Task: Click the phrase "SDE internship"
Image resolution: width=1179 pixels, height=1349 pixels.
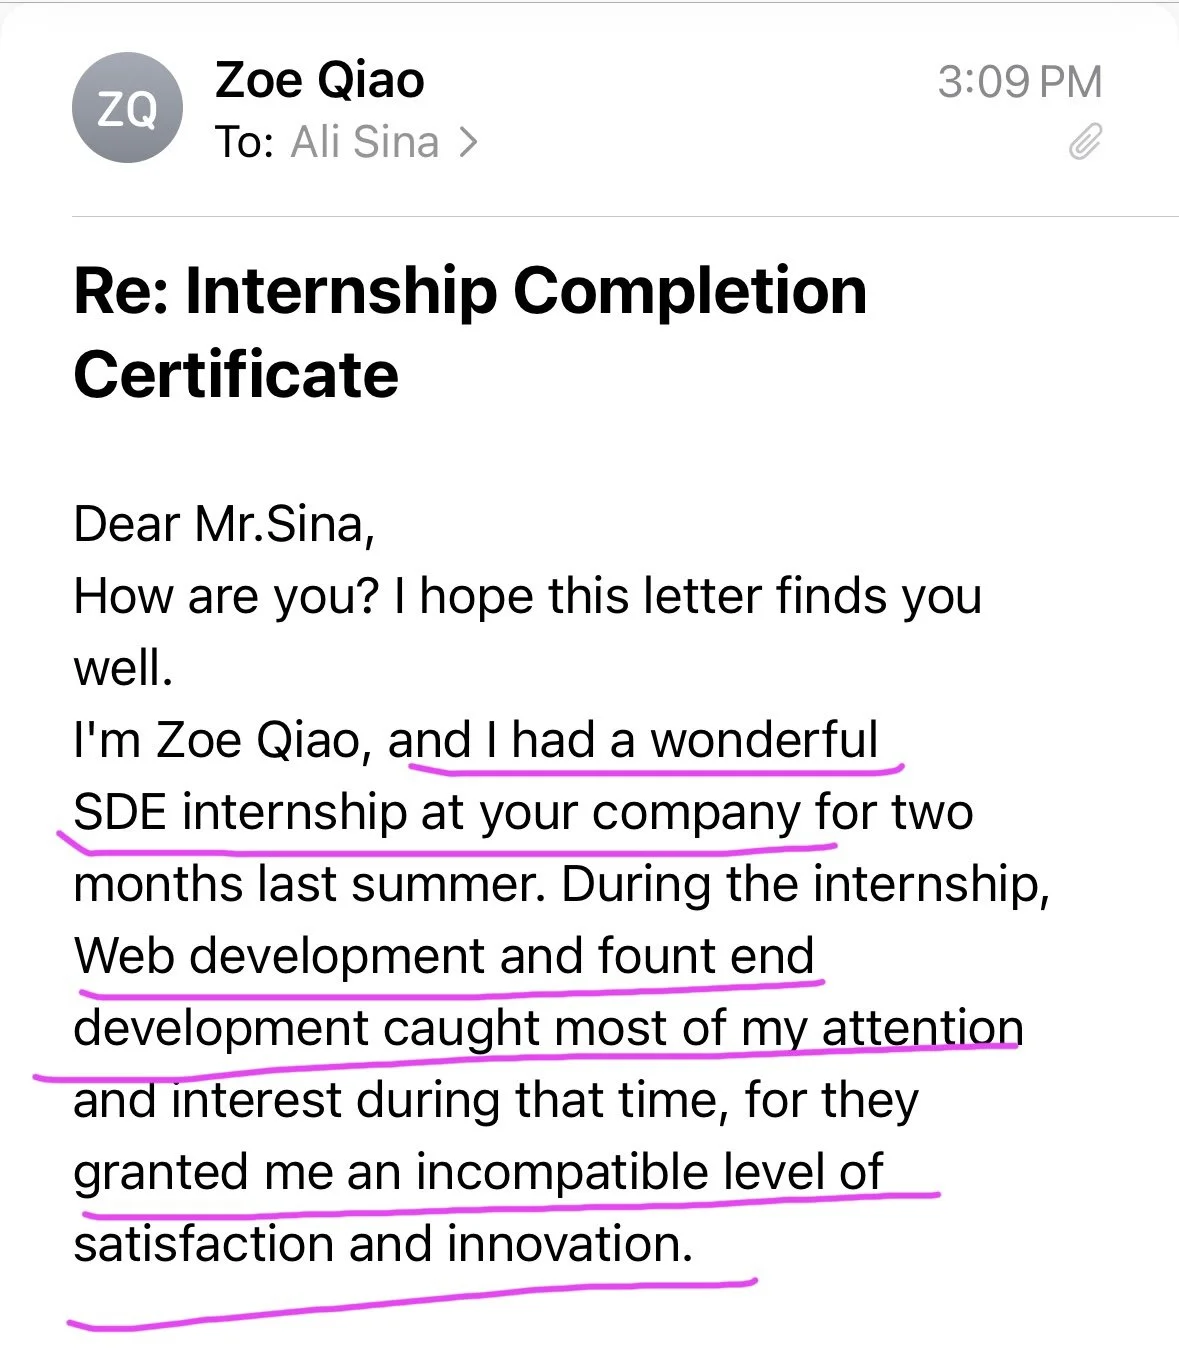Action: point(239,812)
